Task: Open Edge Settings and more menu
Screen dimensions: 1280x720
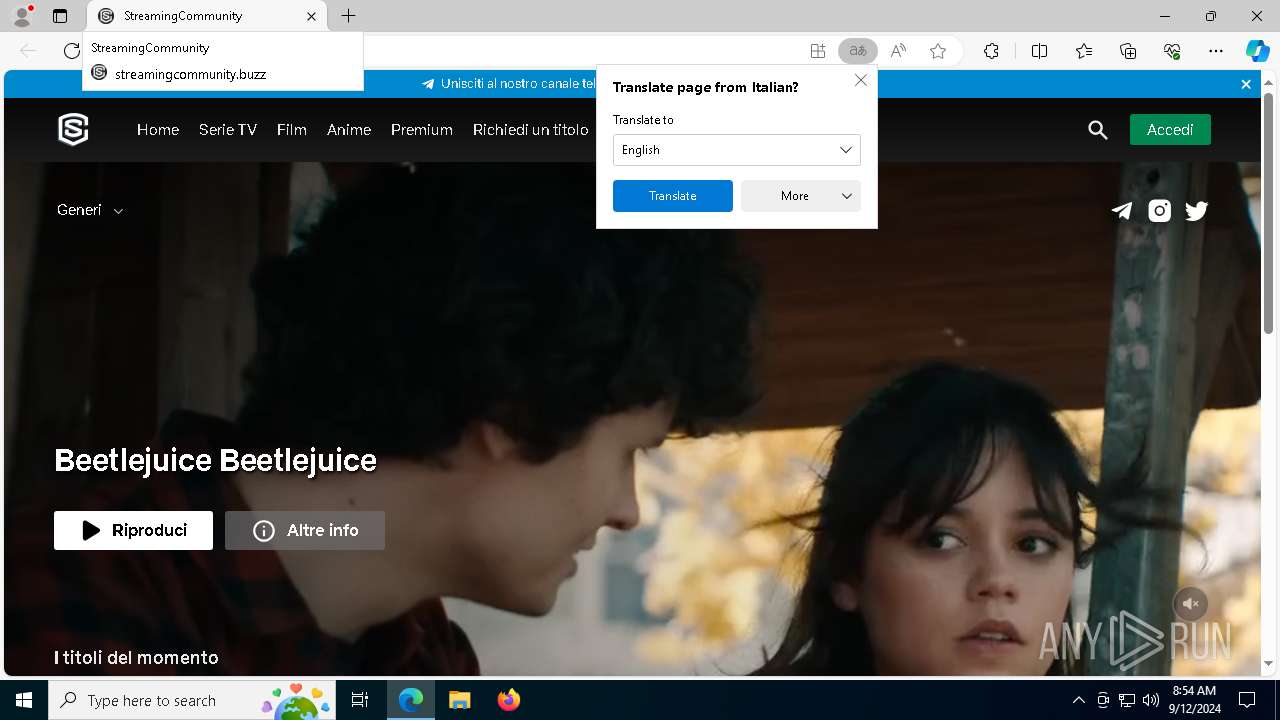Action: (x=1216, y=51)
